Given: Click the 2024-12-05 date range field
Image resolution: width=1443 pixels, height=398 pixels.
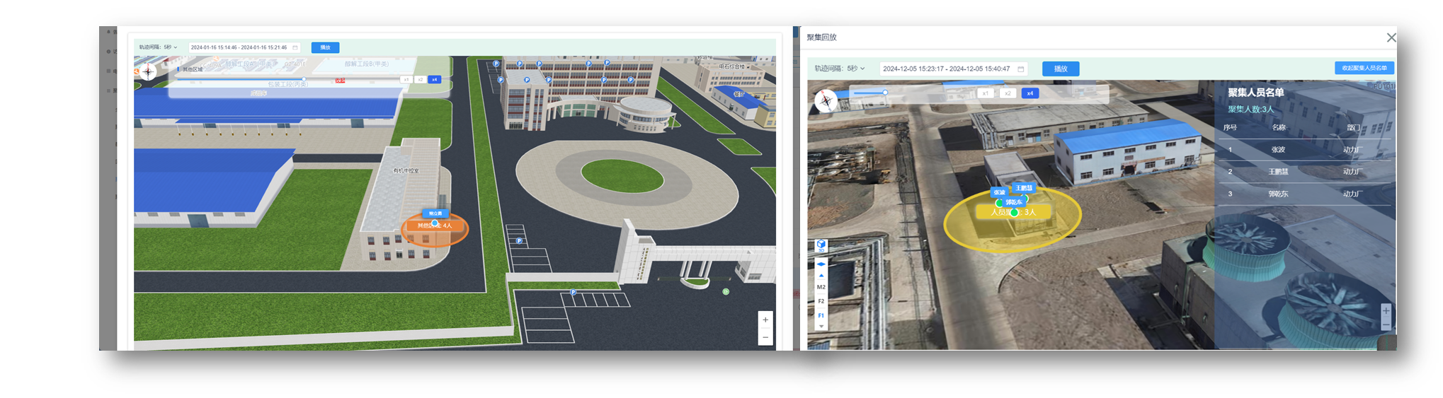Looking at the screenshot, I should [x=953, y=69].
